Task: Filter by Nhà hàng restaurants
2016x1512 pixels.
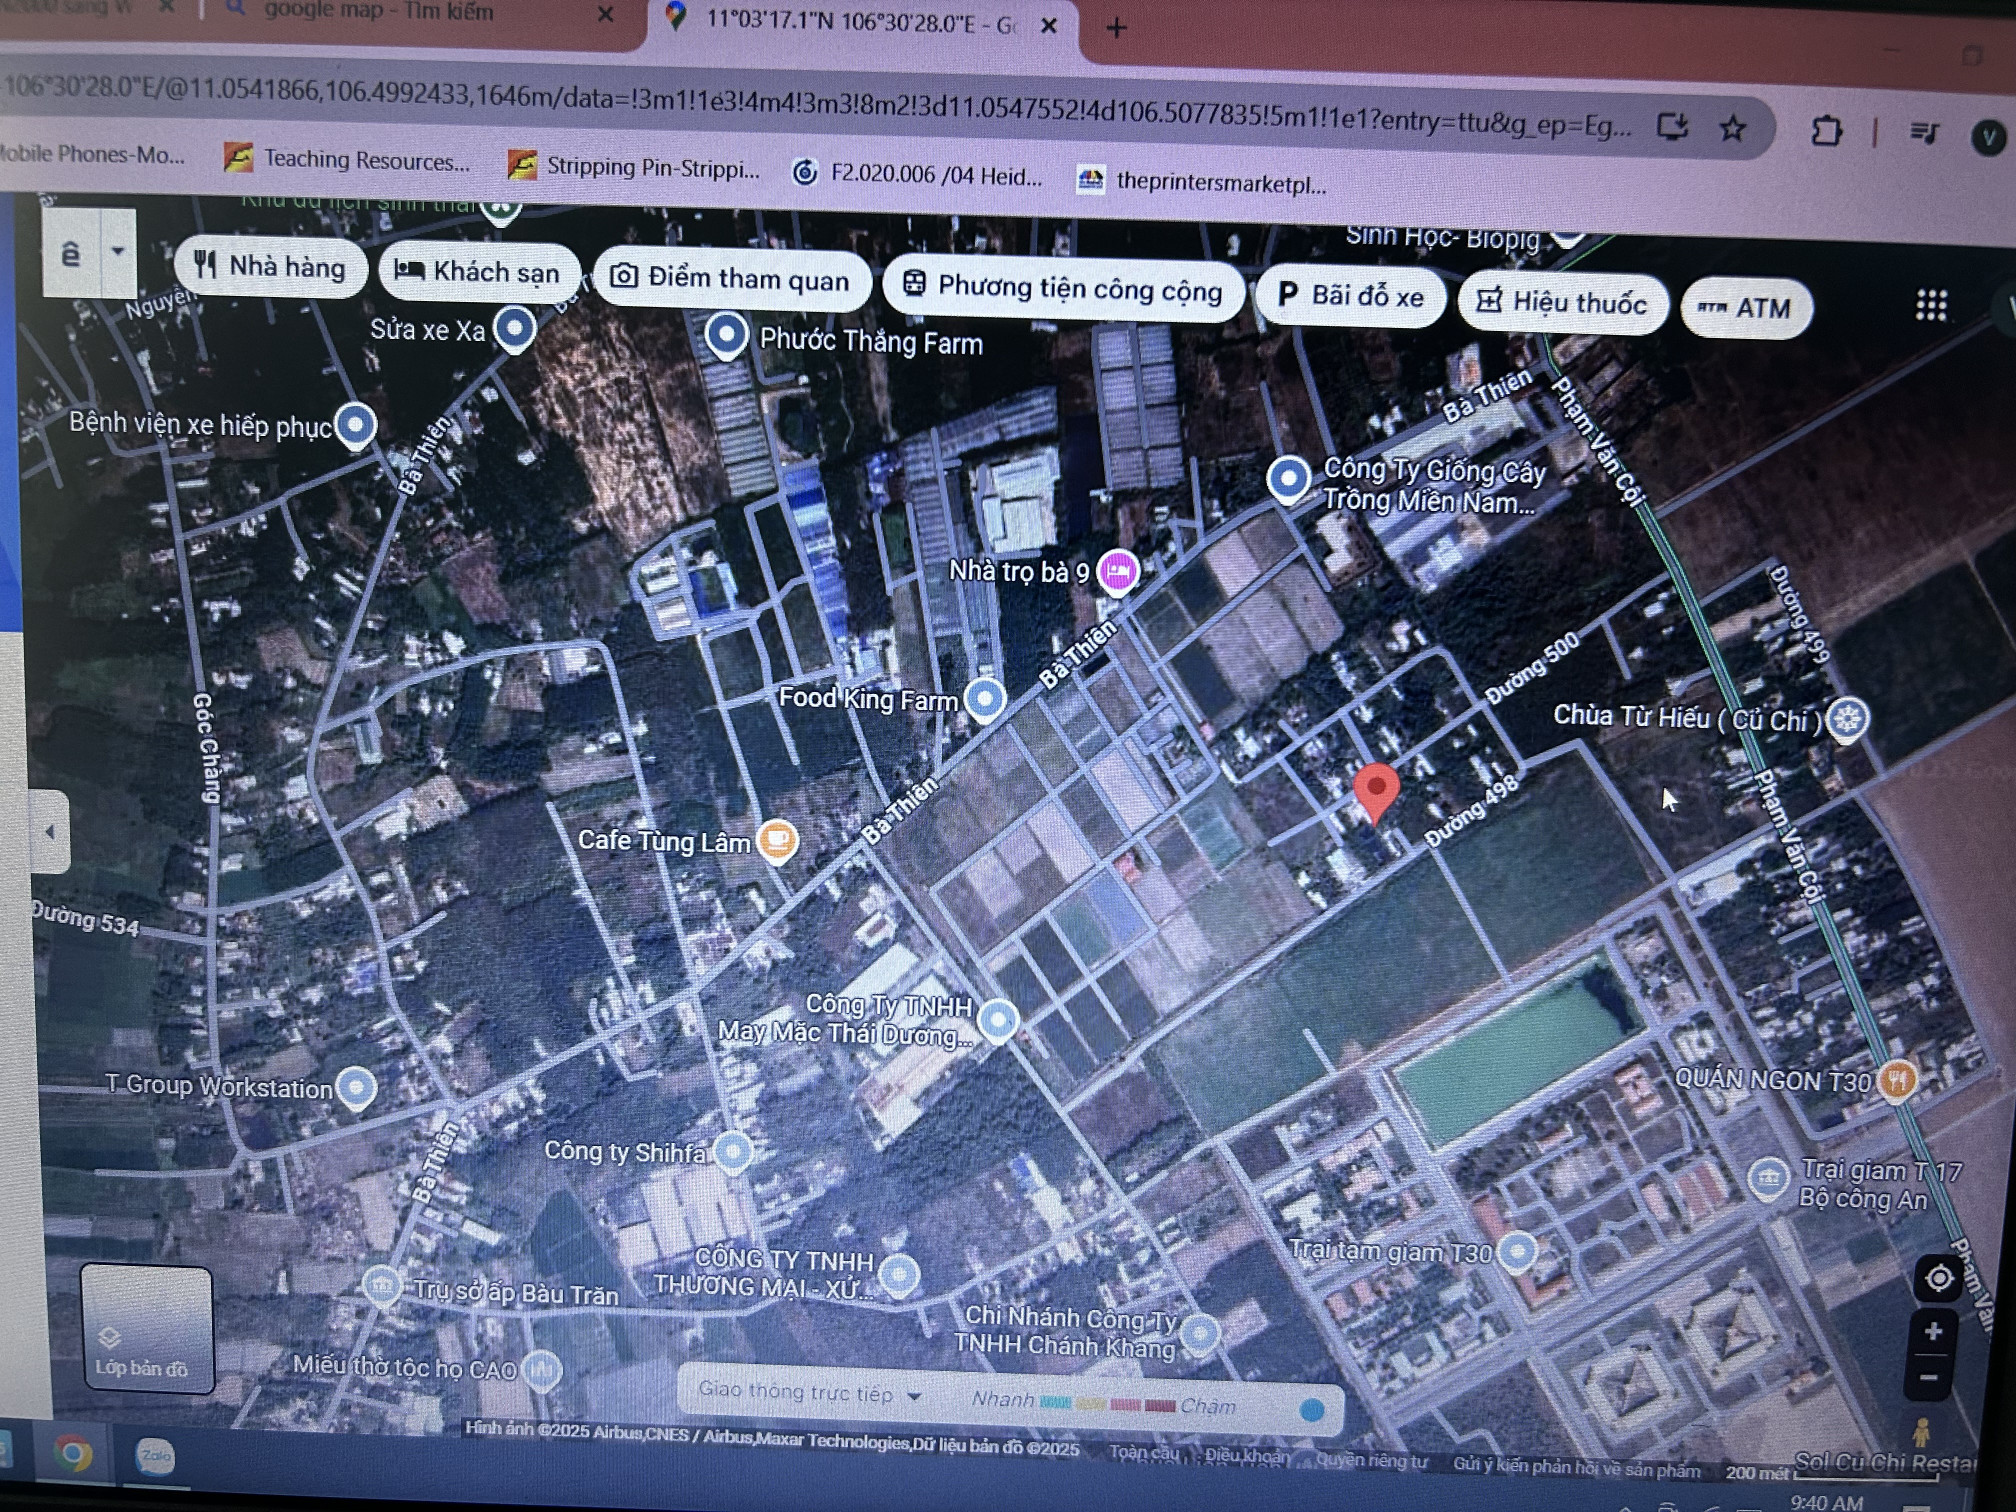Action: point(270,266)
